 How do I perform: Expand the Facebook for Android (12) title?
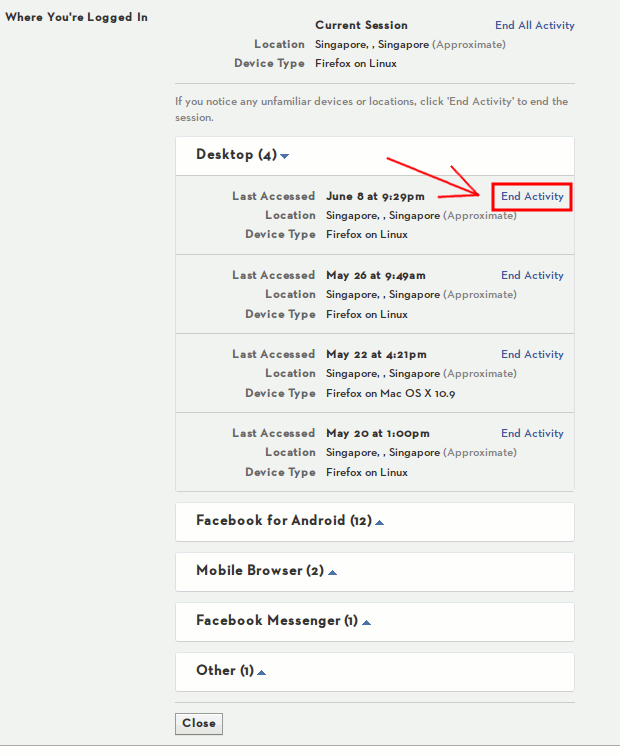point(284,521)
